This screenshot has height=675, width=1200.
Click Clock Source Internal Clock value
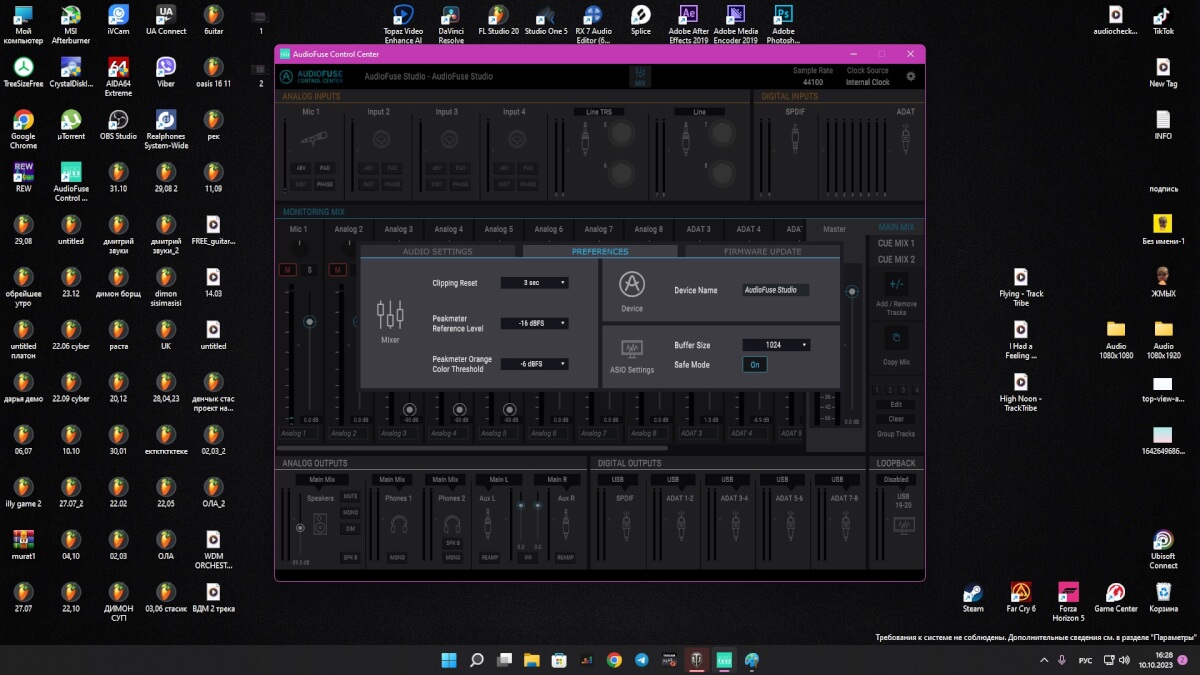pyautogui.click(x=867, y=82)
